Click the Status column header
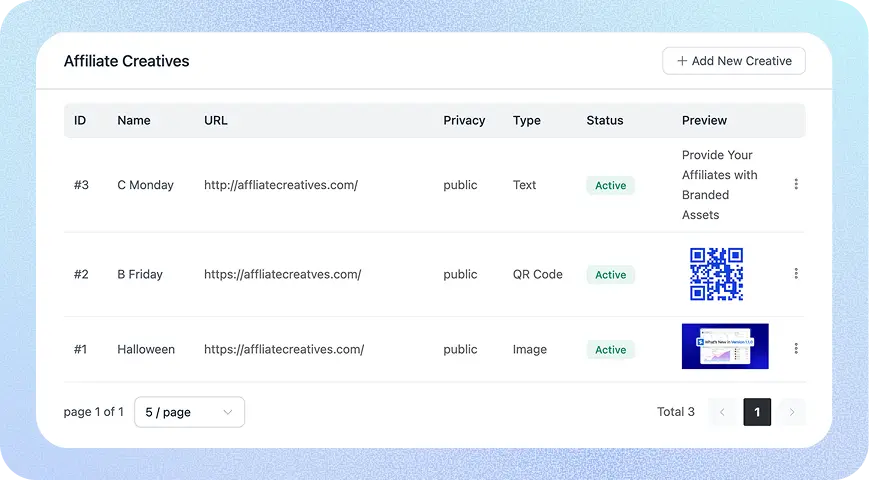869x480 pixels. 605,120
